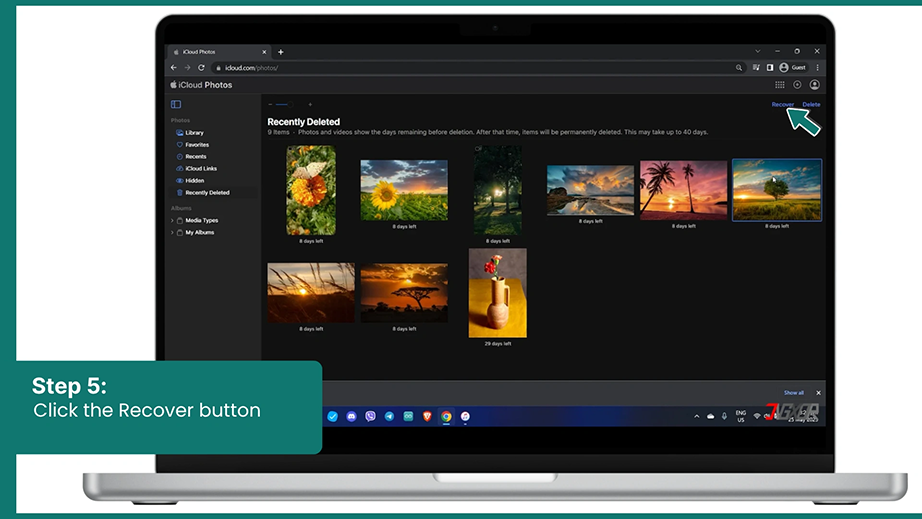
Task: Open a new browser tab
Action: pyautogui.click(x=281, y=52)
